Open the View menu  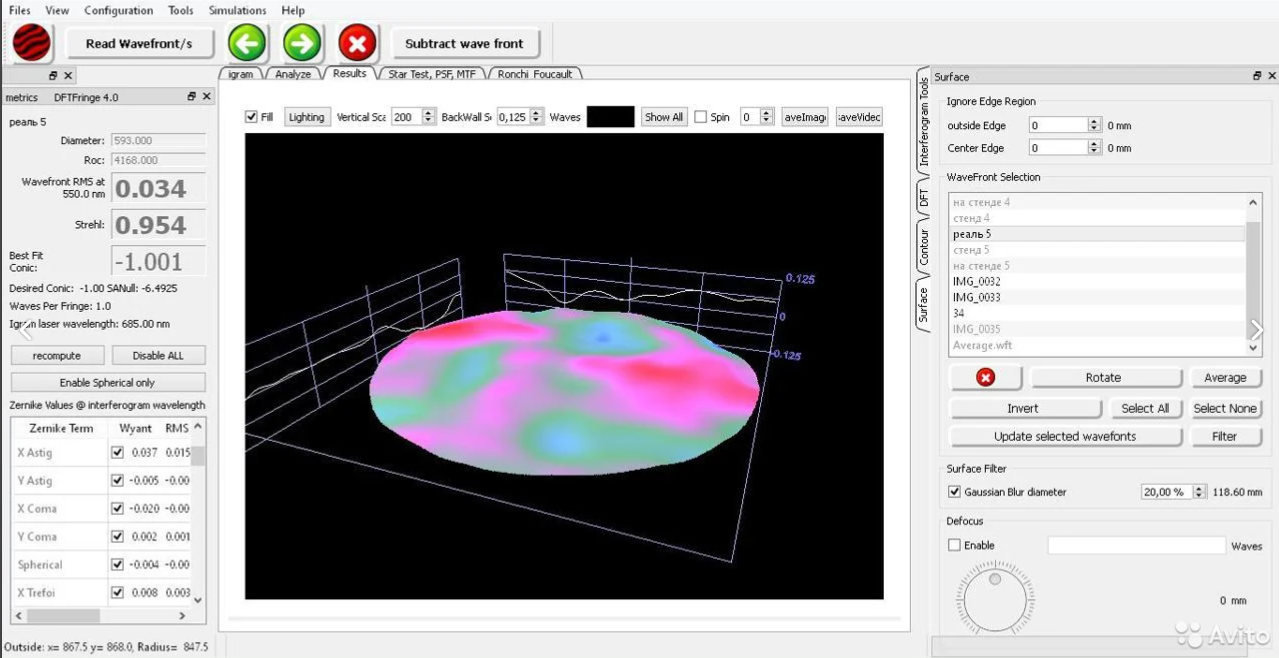click(x=57, y=10)
